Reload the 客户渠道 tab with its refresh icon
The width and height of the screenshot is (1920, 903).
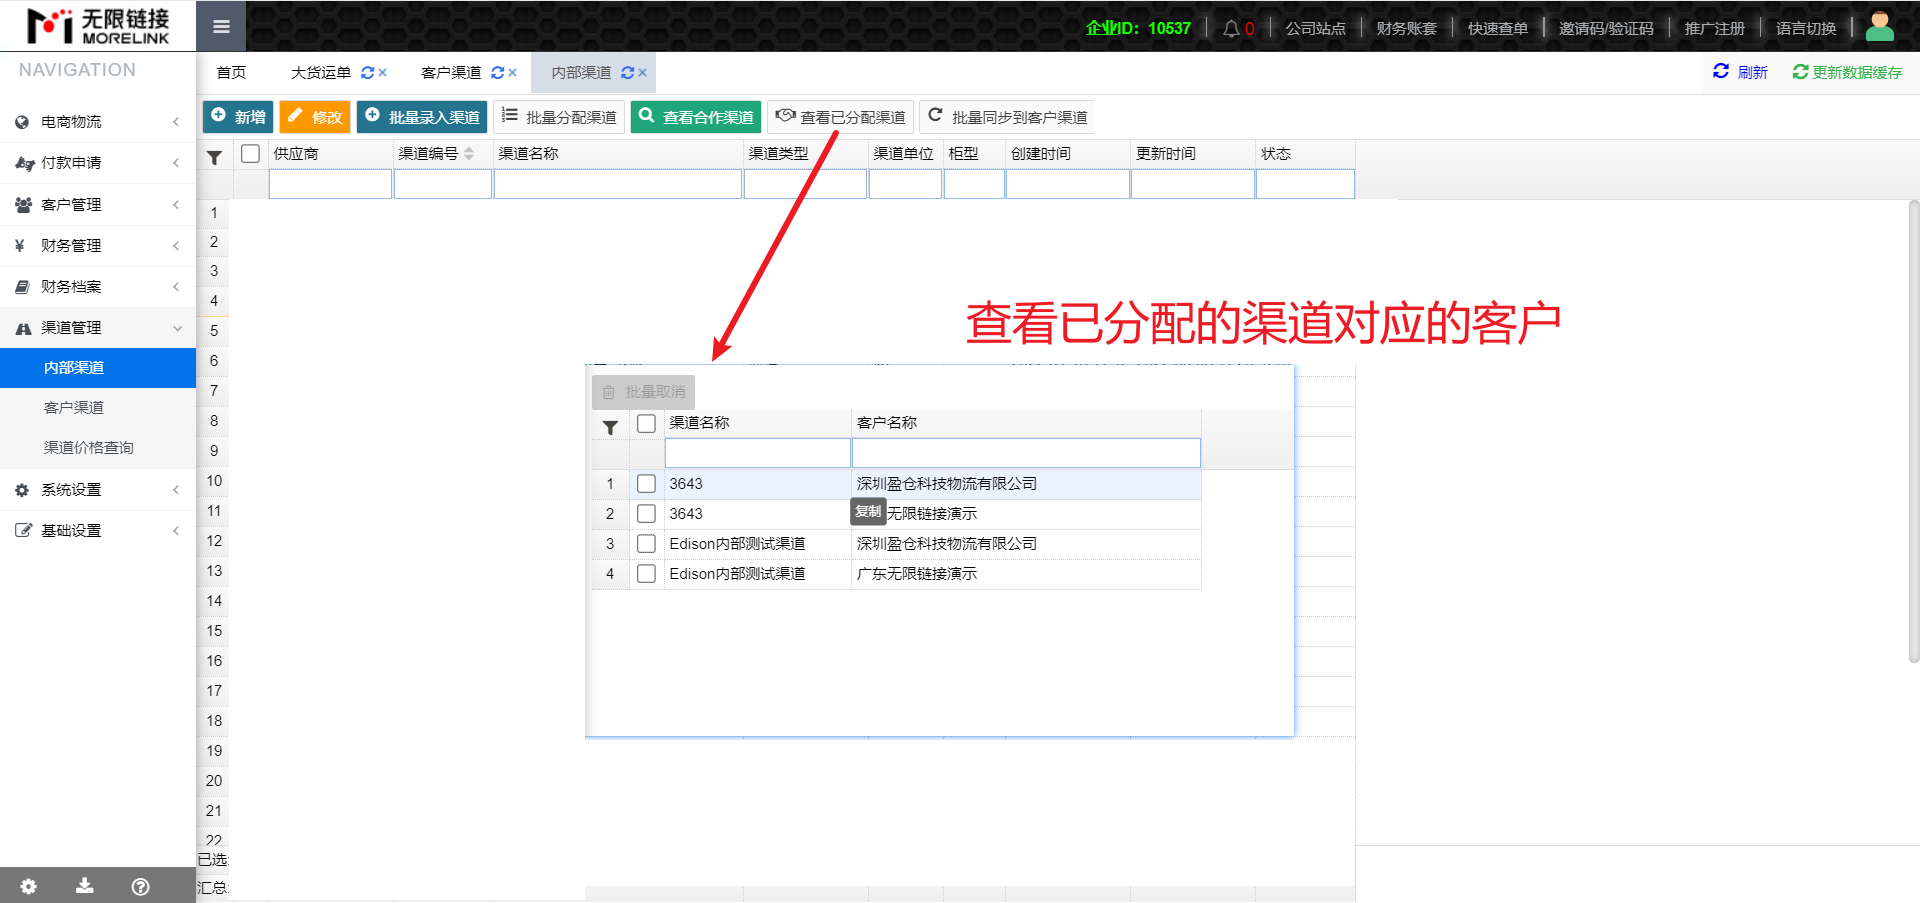click(498, 72)
